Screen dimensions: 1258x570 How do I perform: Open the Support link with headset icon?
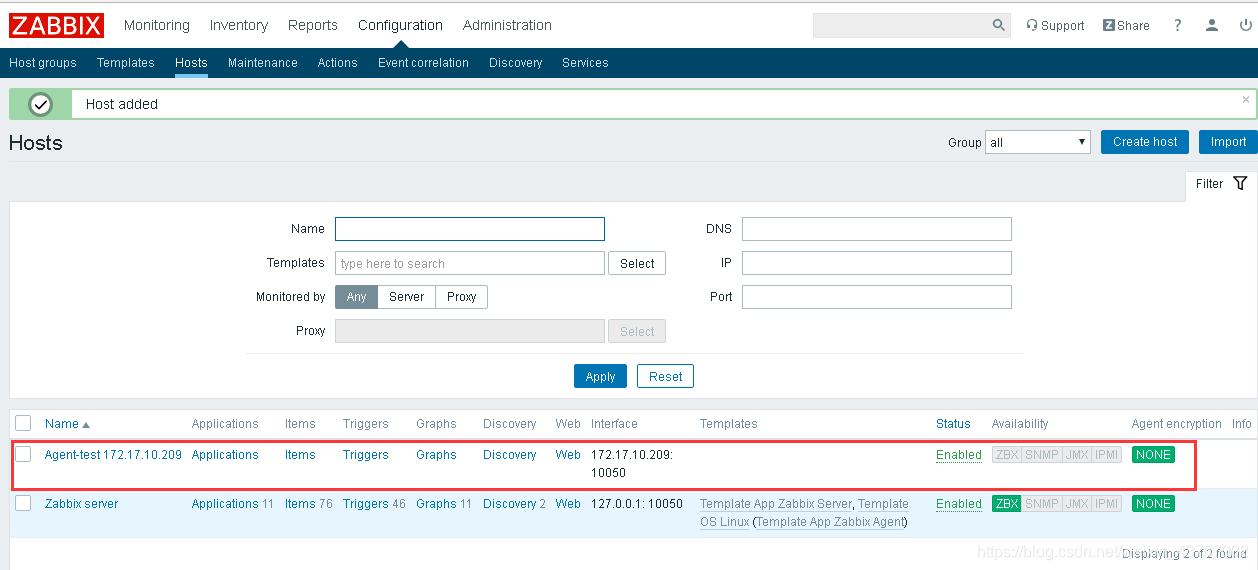tap(1055, 25)
